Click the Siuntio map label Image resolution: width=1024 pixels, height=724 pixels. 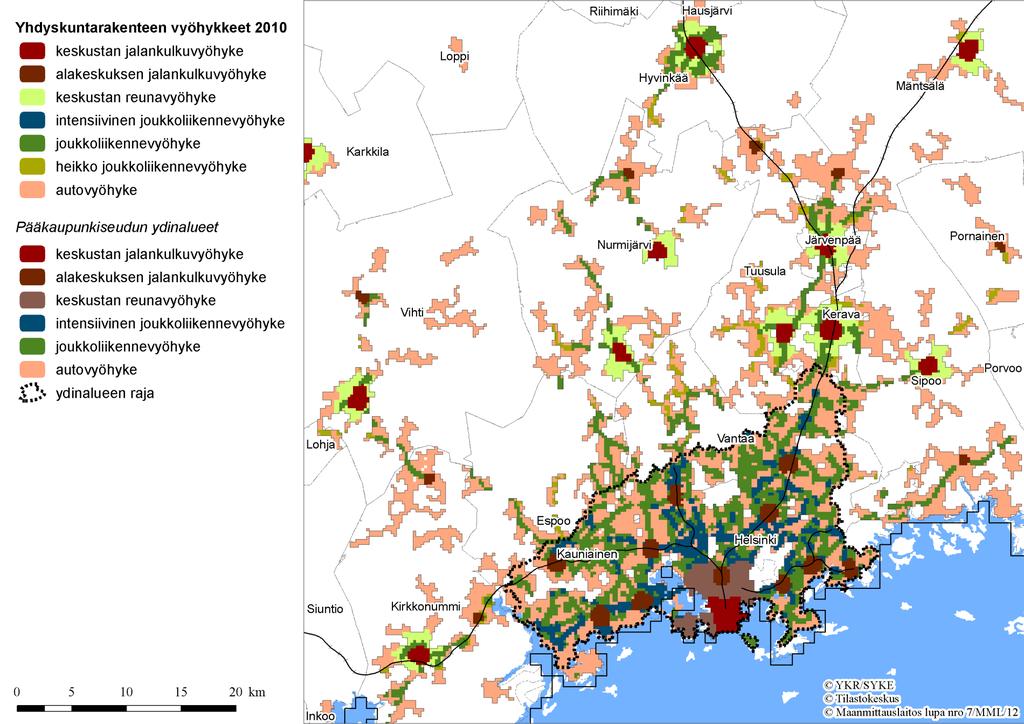point(325,609)
